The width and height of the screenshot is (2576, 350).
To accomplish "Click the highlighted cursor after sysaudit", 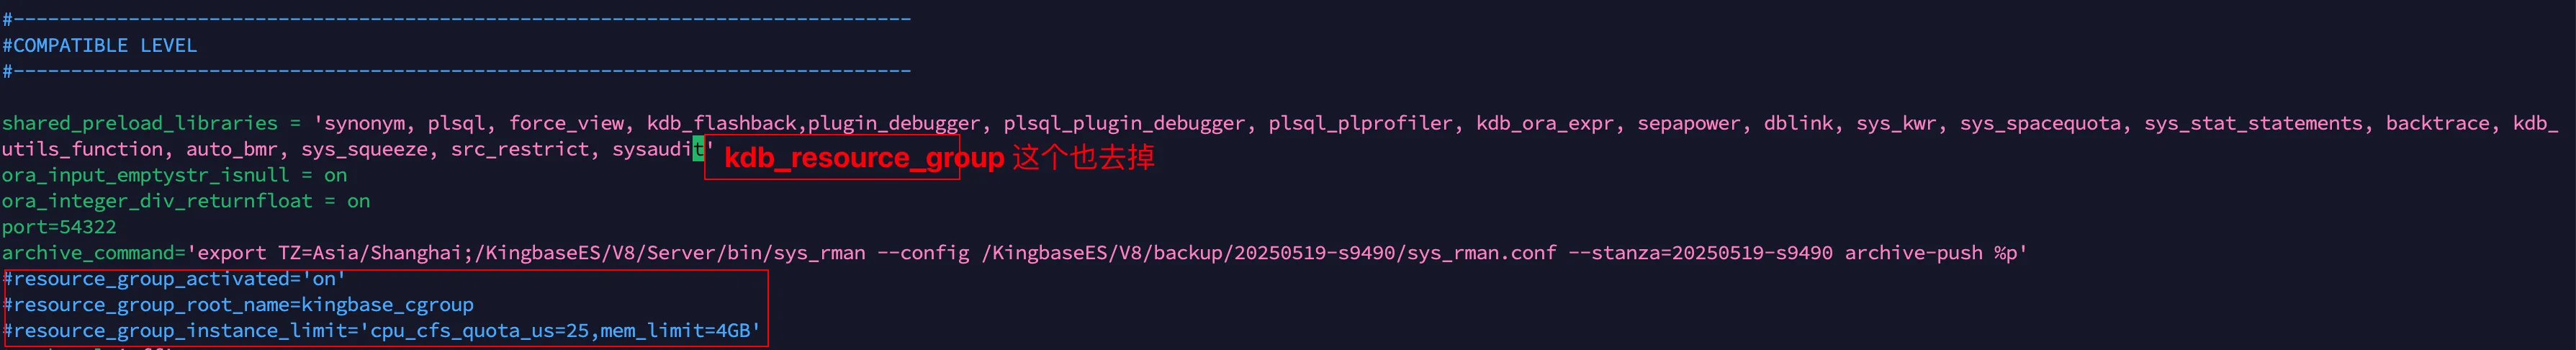I will [698, 149].
